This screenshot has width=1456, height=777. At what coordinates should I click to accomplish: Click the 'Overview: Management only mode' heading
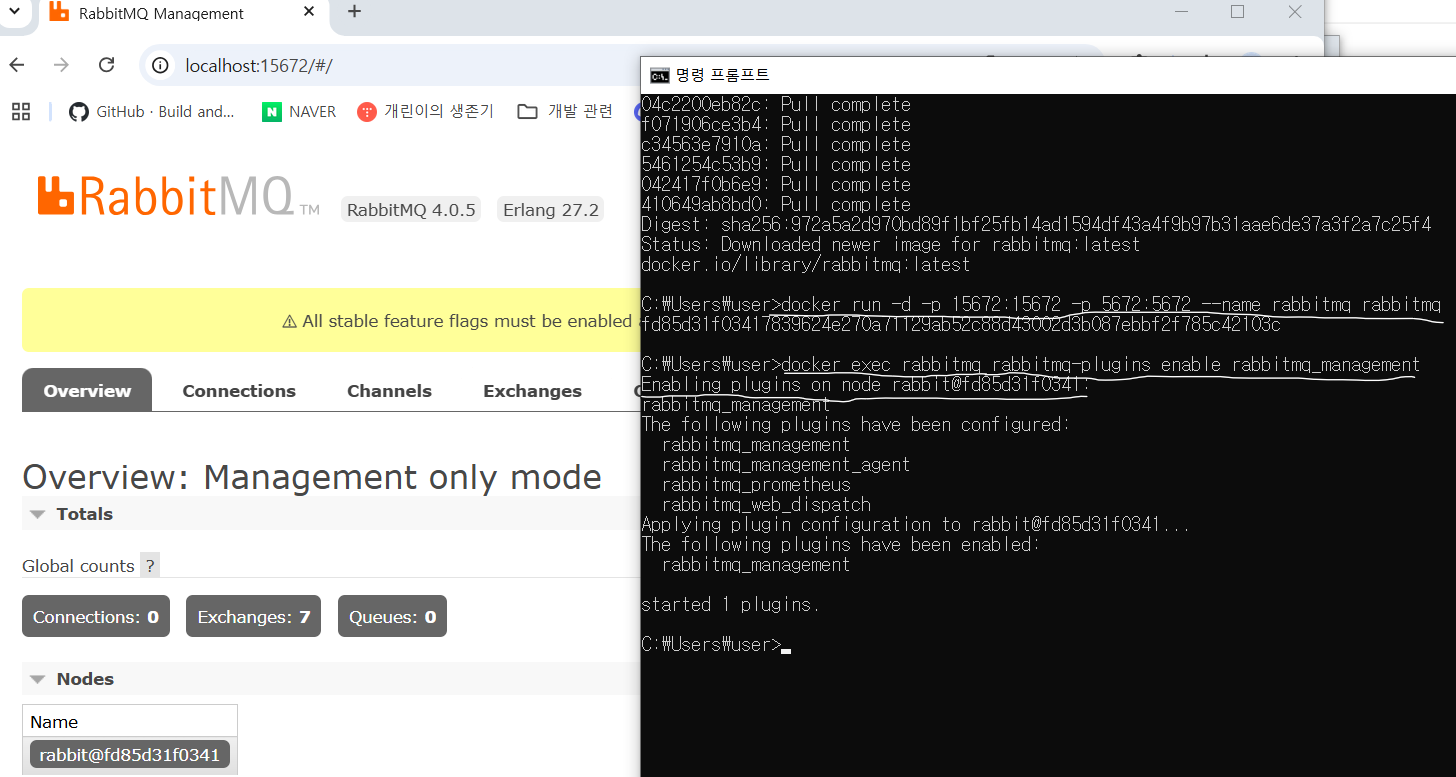[312, 477]
